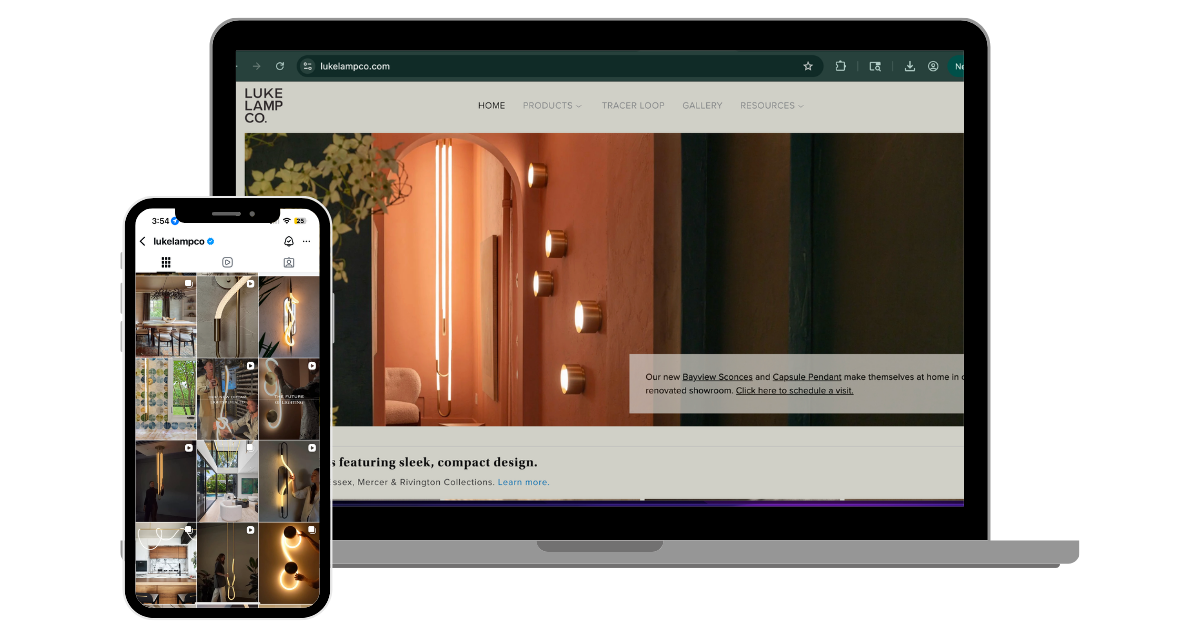Click the Luke Lamp Co. logo
This screenshot has height=630, width=1200.
(264, 106)
